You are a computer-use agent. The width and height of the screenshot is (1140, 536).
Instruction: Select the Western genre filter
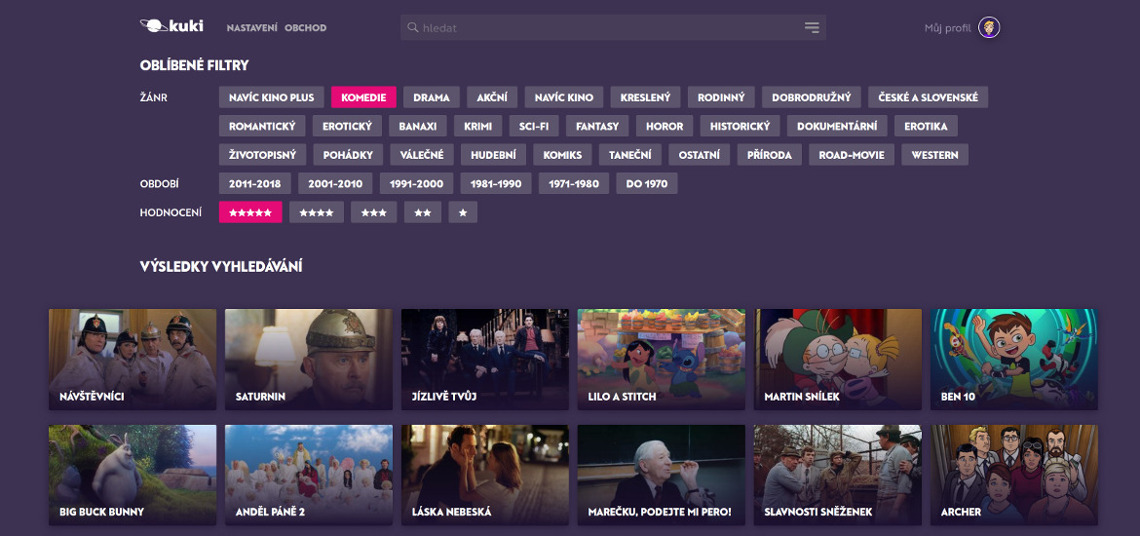click(x=935, y=155)
